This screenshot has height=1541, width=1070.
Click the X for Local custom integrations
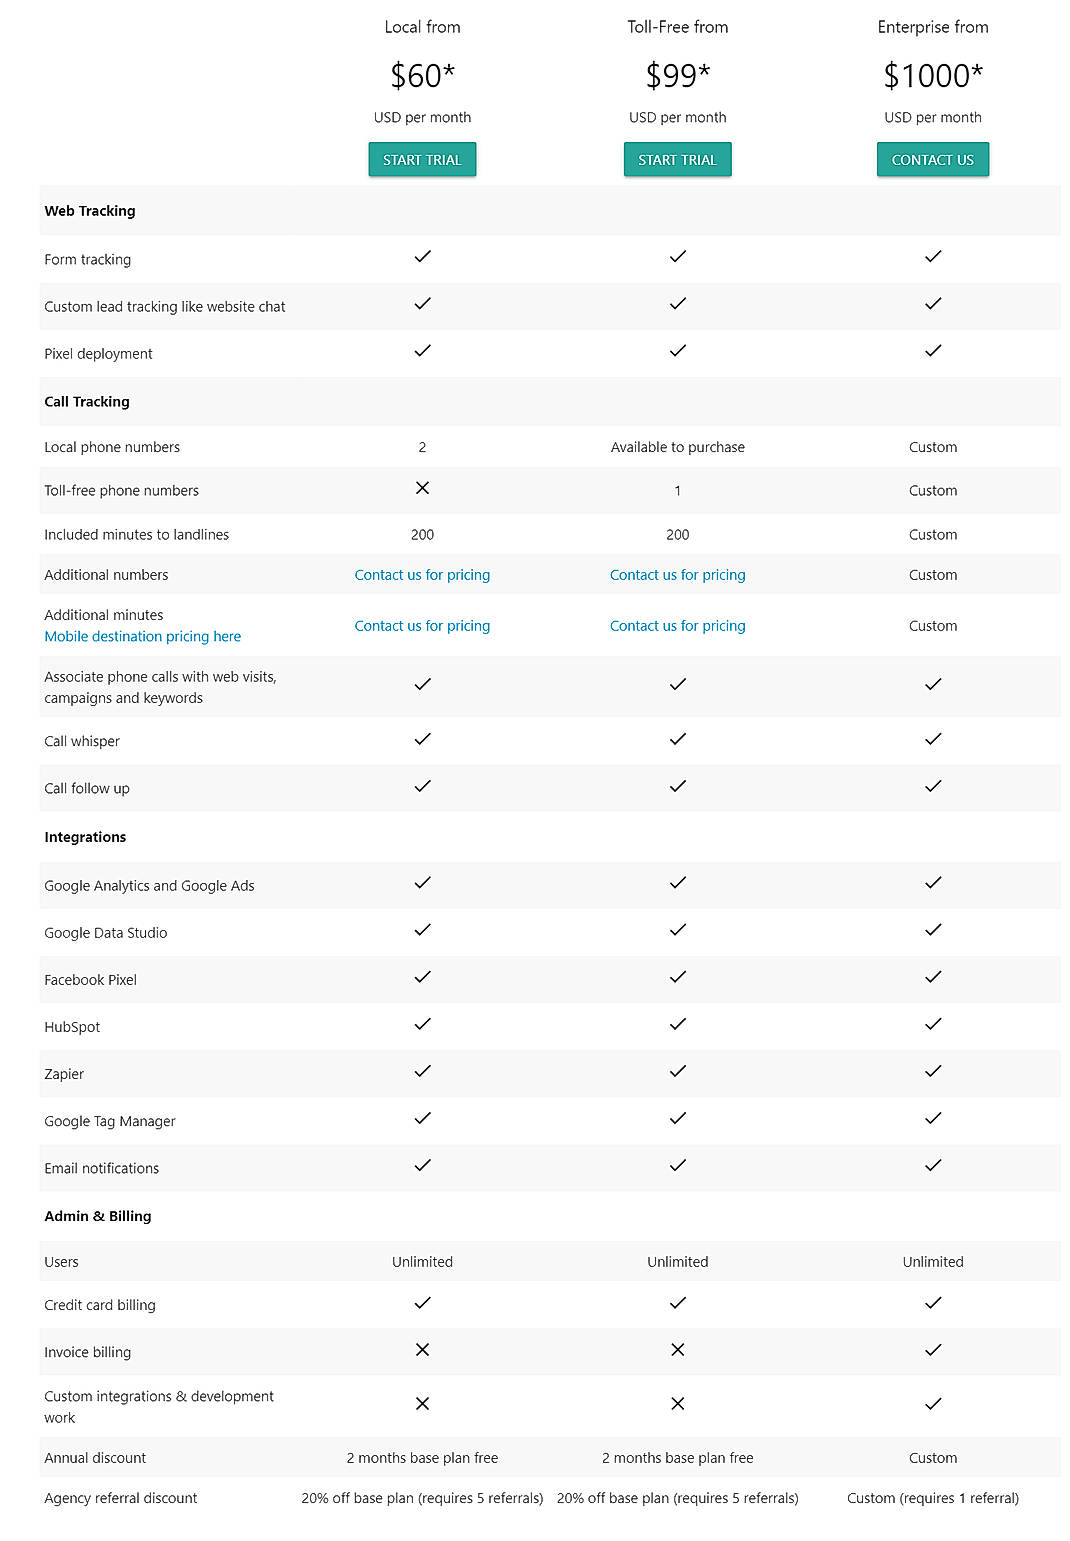pyautogui.click(x=422, y=1403)
